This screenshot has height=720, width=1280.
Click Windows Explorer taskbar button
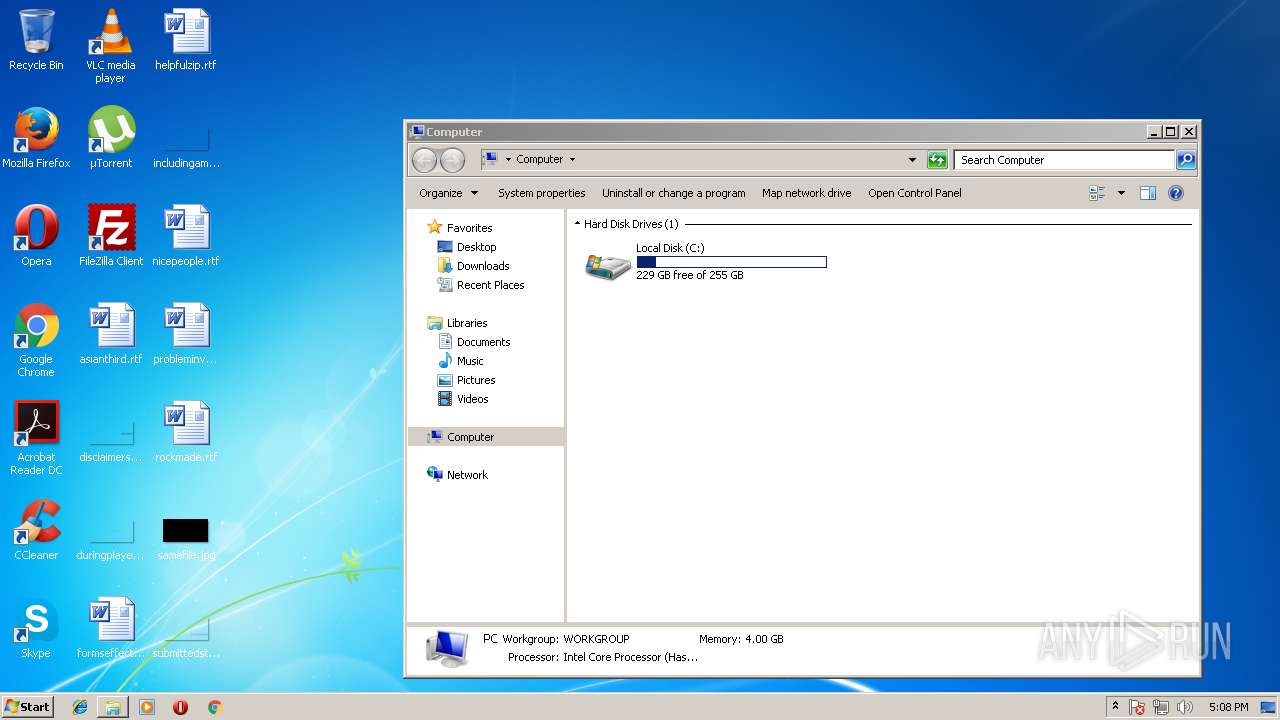click(x=113, y=707)
